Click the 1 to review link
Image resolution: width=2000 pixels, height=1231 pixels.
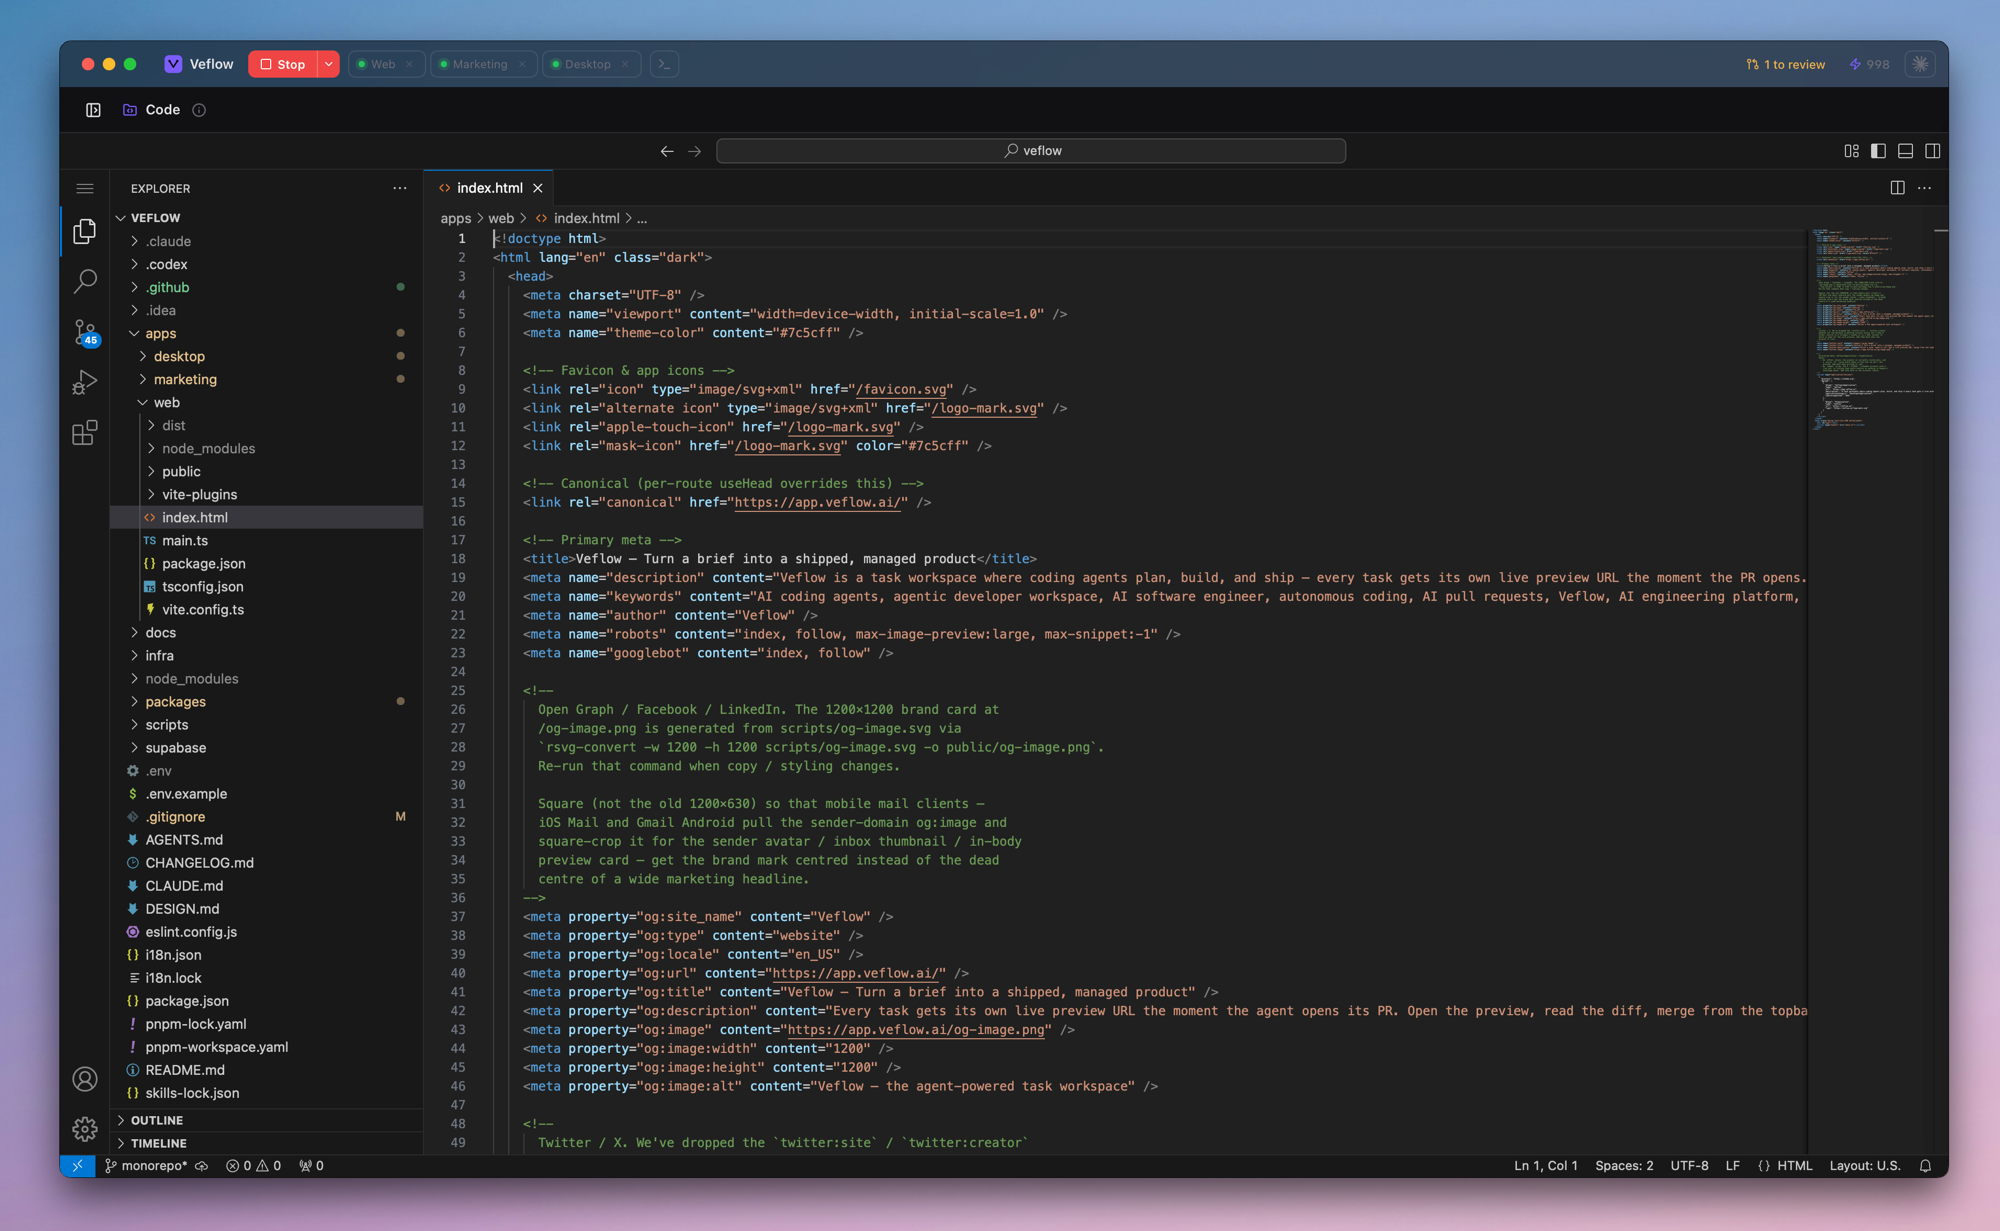point(1786,64)
